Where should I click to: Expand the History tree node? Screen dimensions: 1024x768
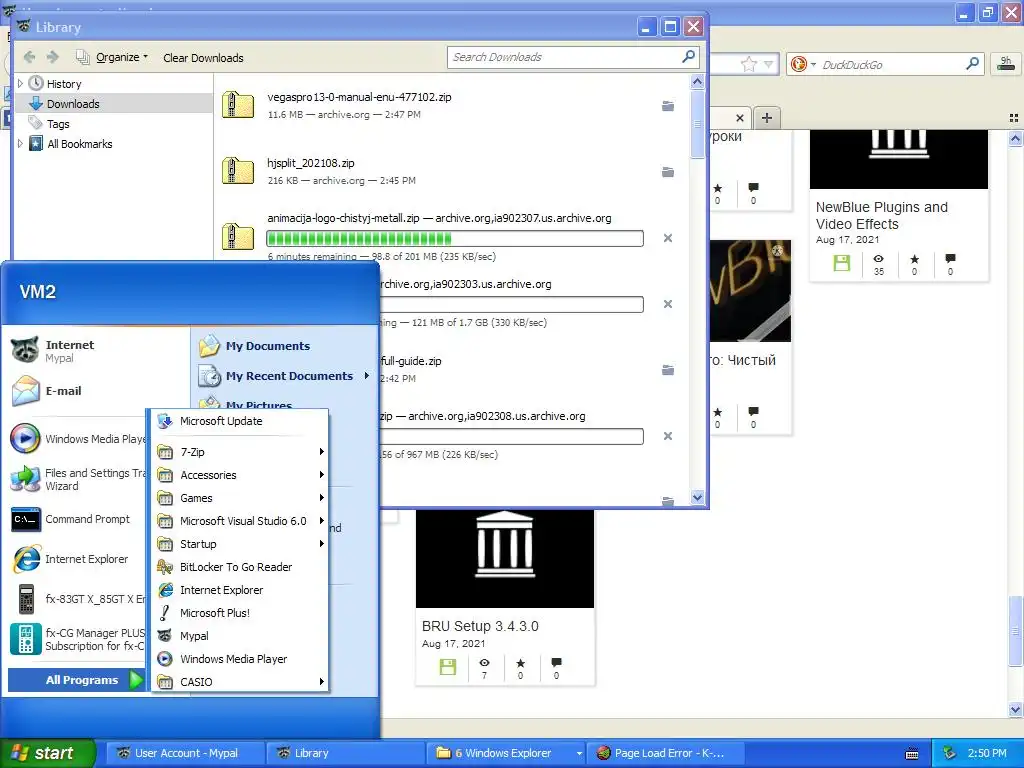tap(20, 84)
